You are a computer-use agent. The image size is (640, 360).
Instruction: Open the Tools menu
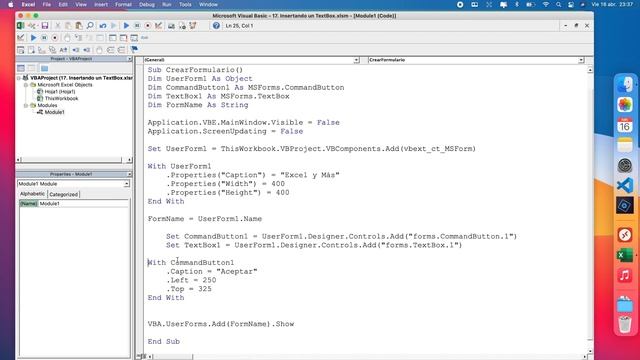[x=185, y=4]
